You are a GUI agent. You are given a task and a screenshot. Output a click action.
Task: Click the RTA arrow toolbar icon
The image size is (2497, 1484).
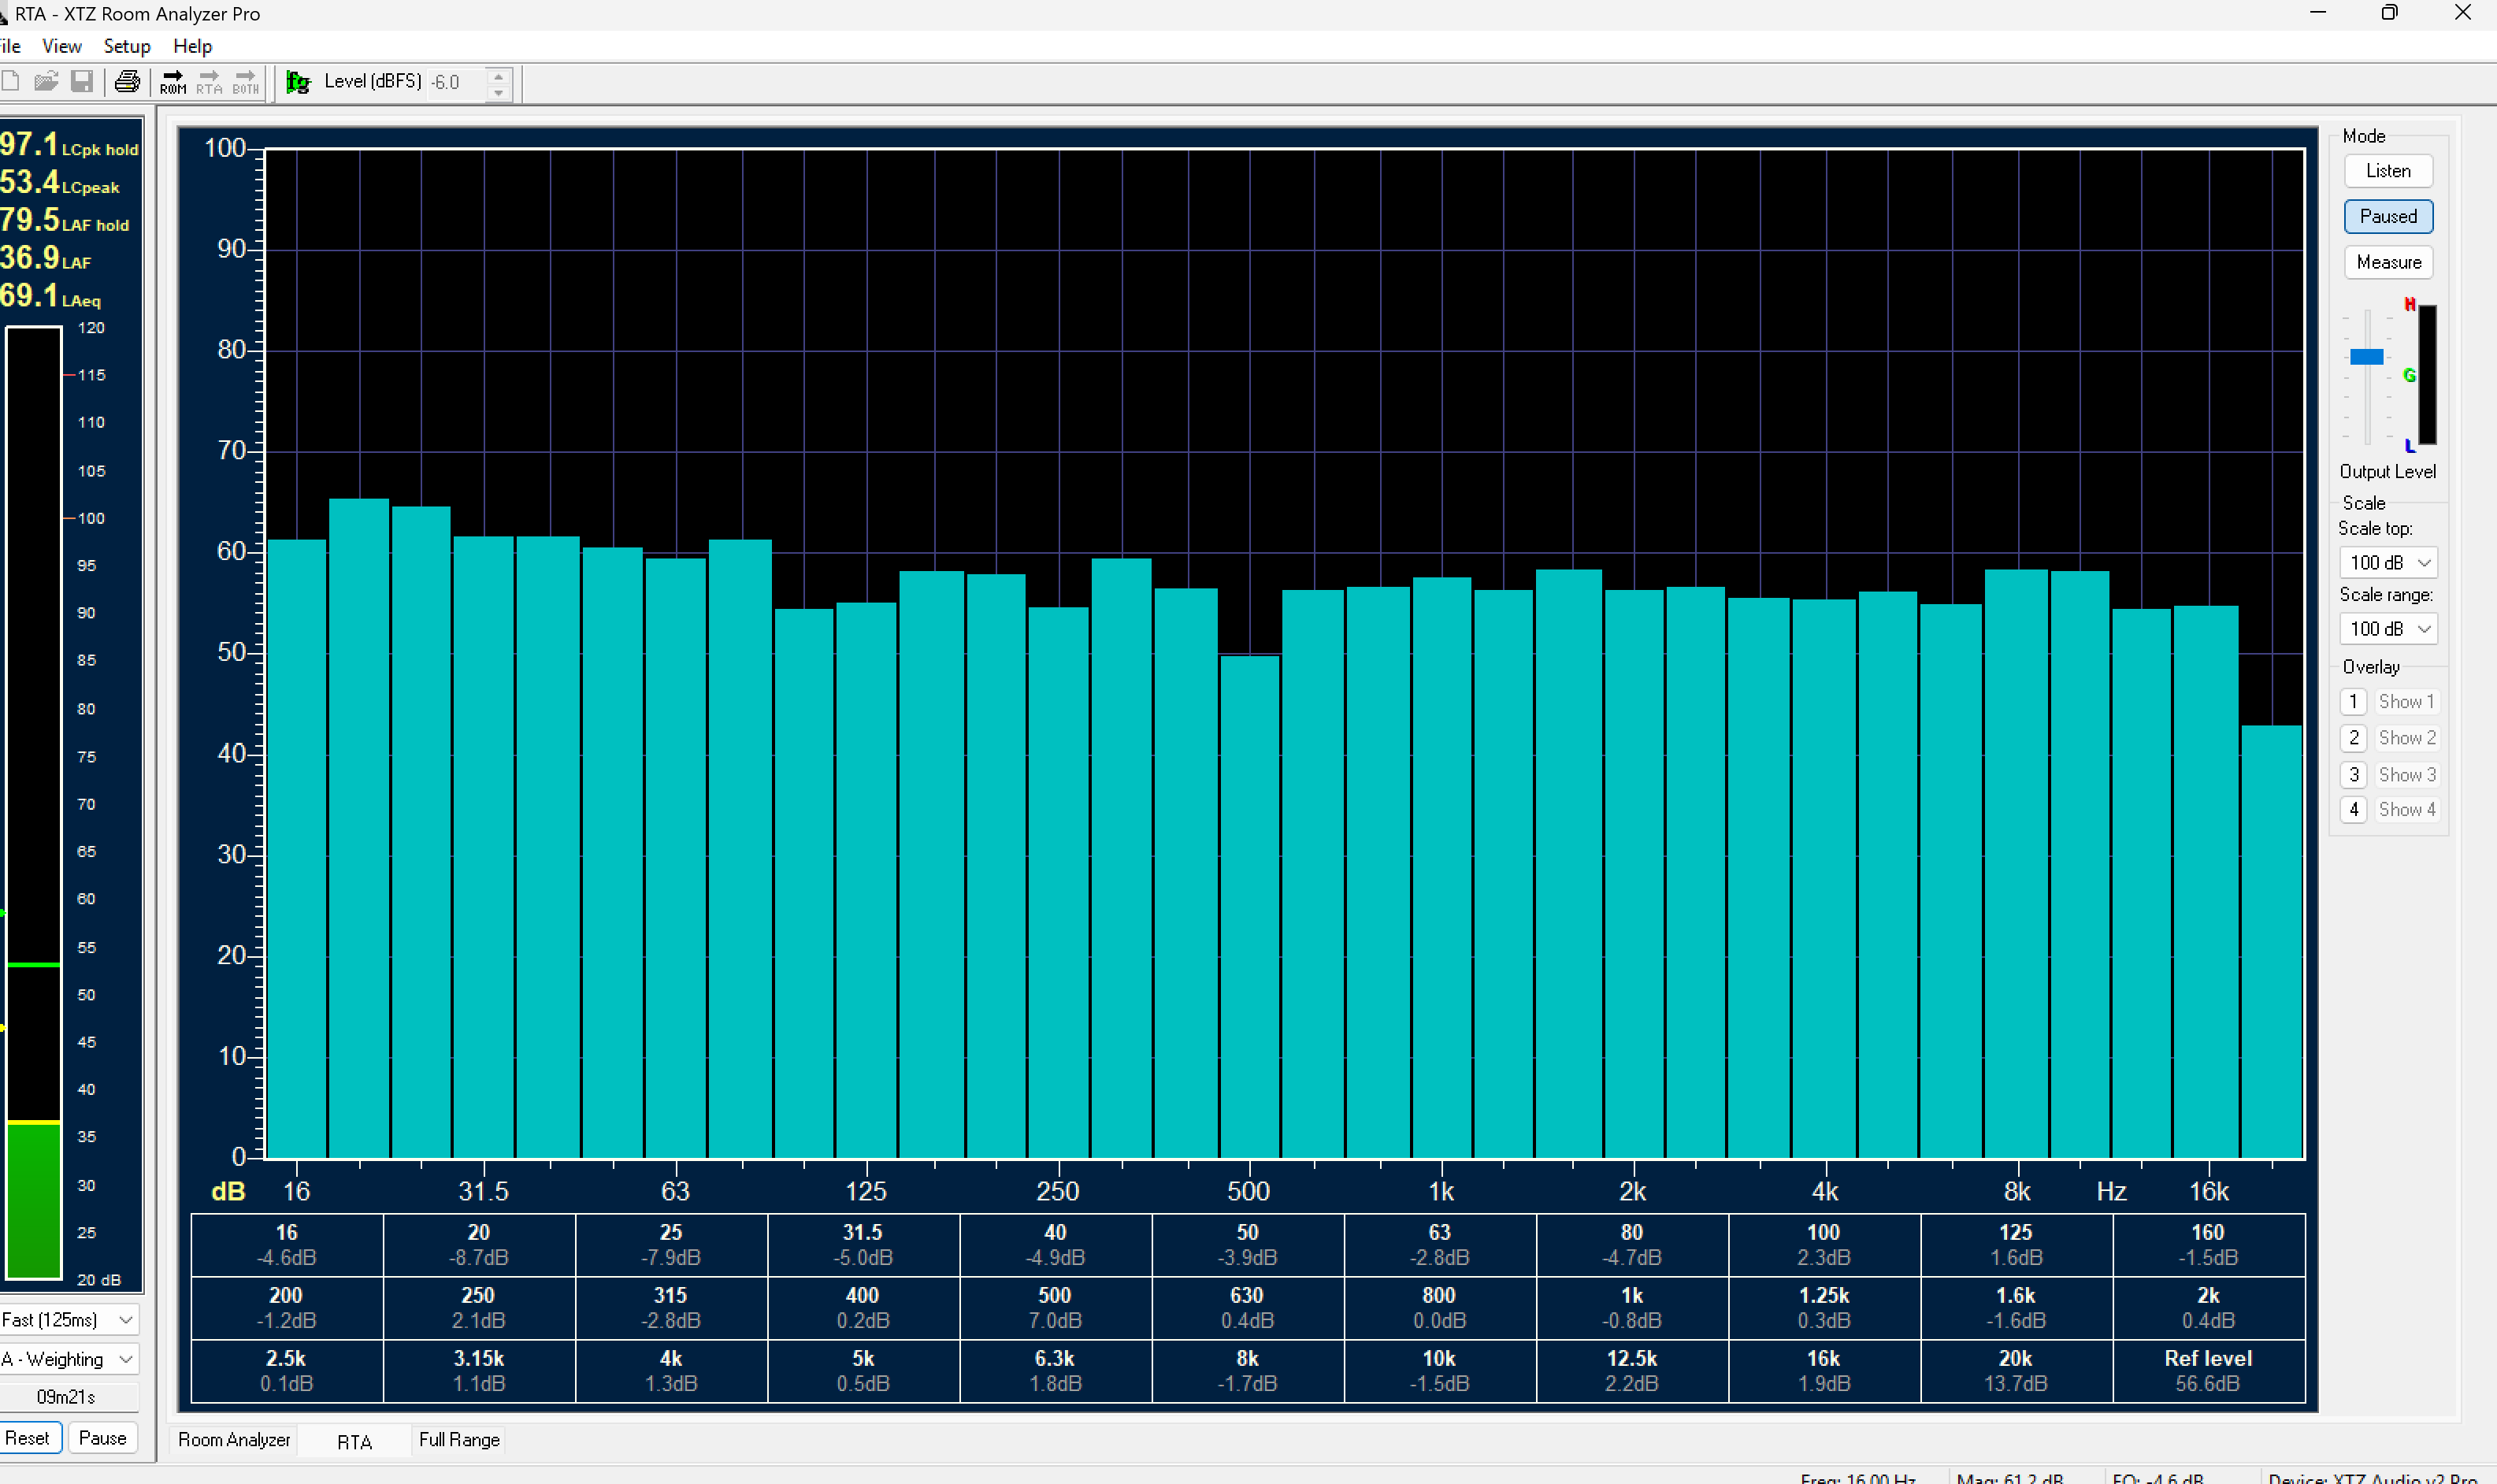coord(209,81)
